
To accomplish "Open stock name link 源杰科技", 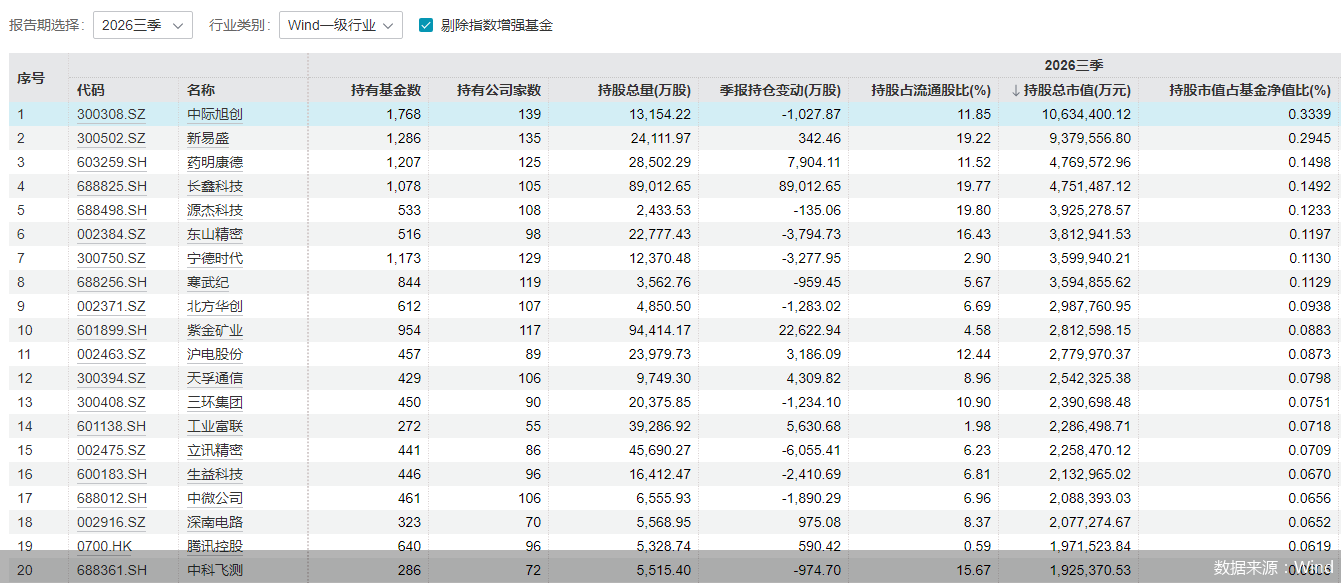I will tap(215, 210).
